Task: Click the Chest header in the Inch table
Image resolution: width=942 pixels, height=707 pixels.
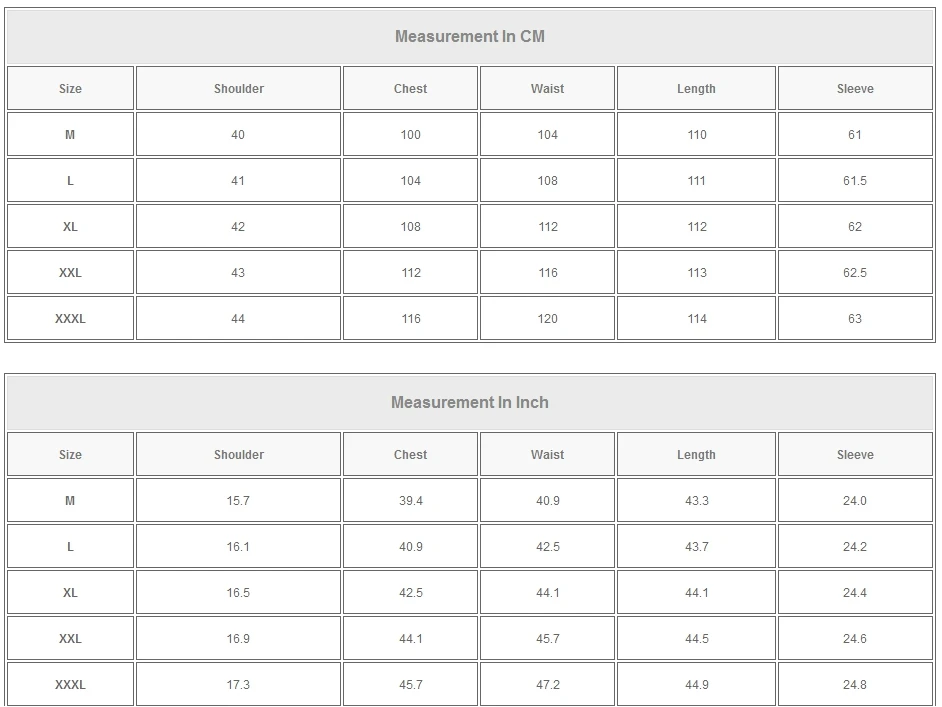Action: tap(411, 455)
